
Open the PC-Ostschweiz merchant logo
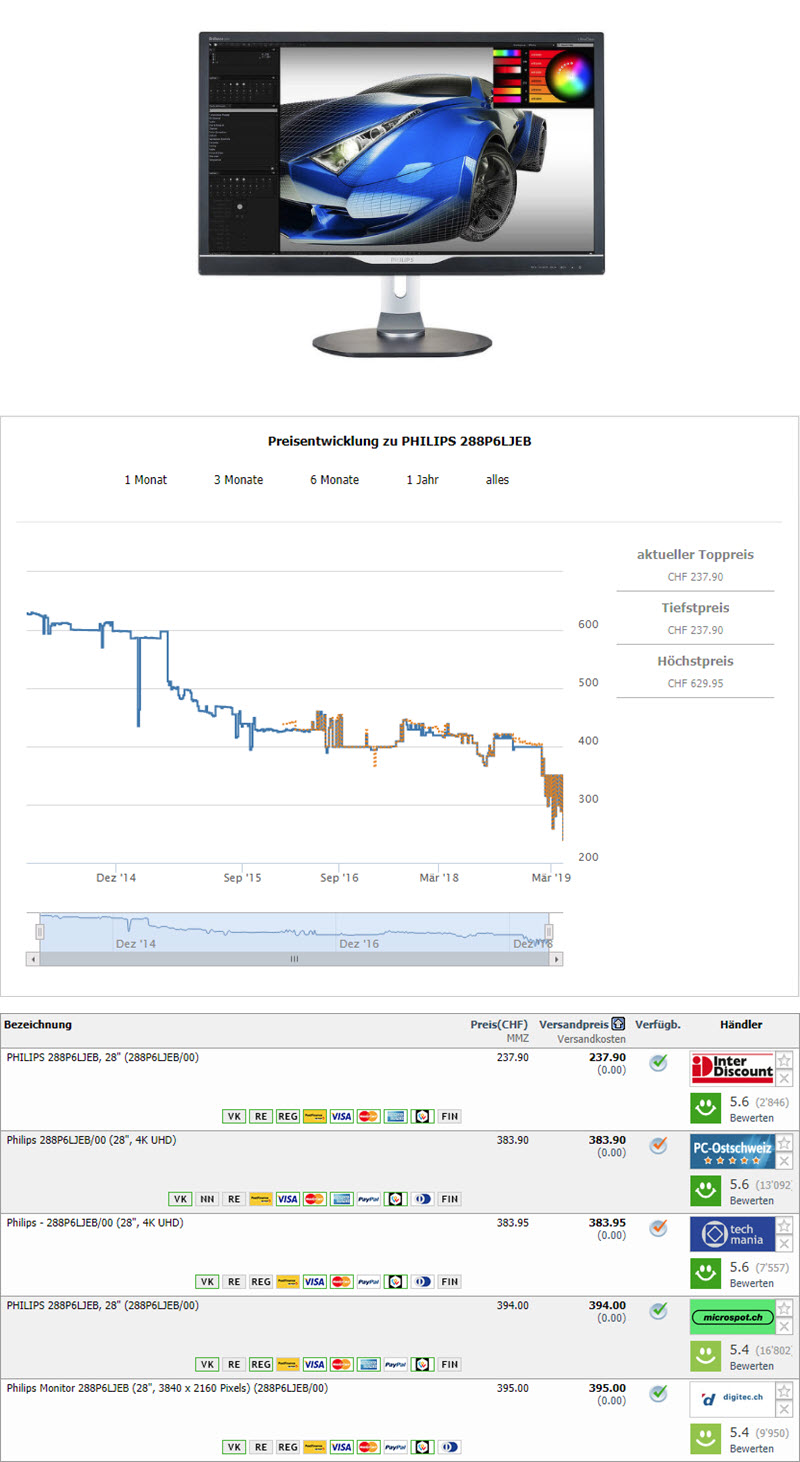[x=732, y=1152]
